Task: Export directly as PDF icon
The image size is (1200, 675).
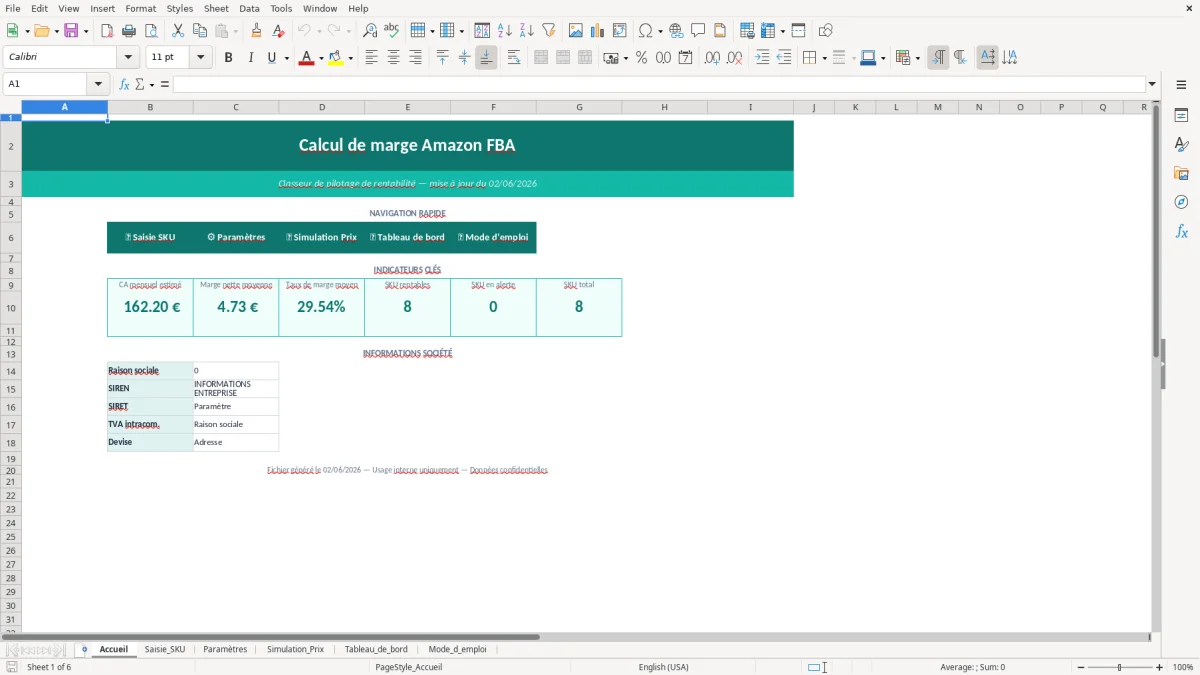Action: [x=107, y=31]
